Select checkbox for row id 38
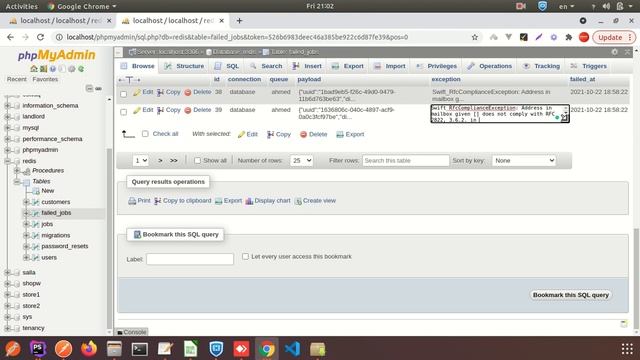Image resolution: width=640 pixels, height=360 pixels. [124, 94]
